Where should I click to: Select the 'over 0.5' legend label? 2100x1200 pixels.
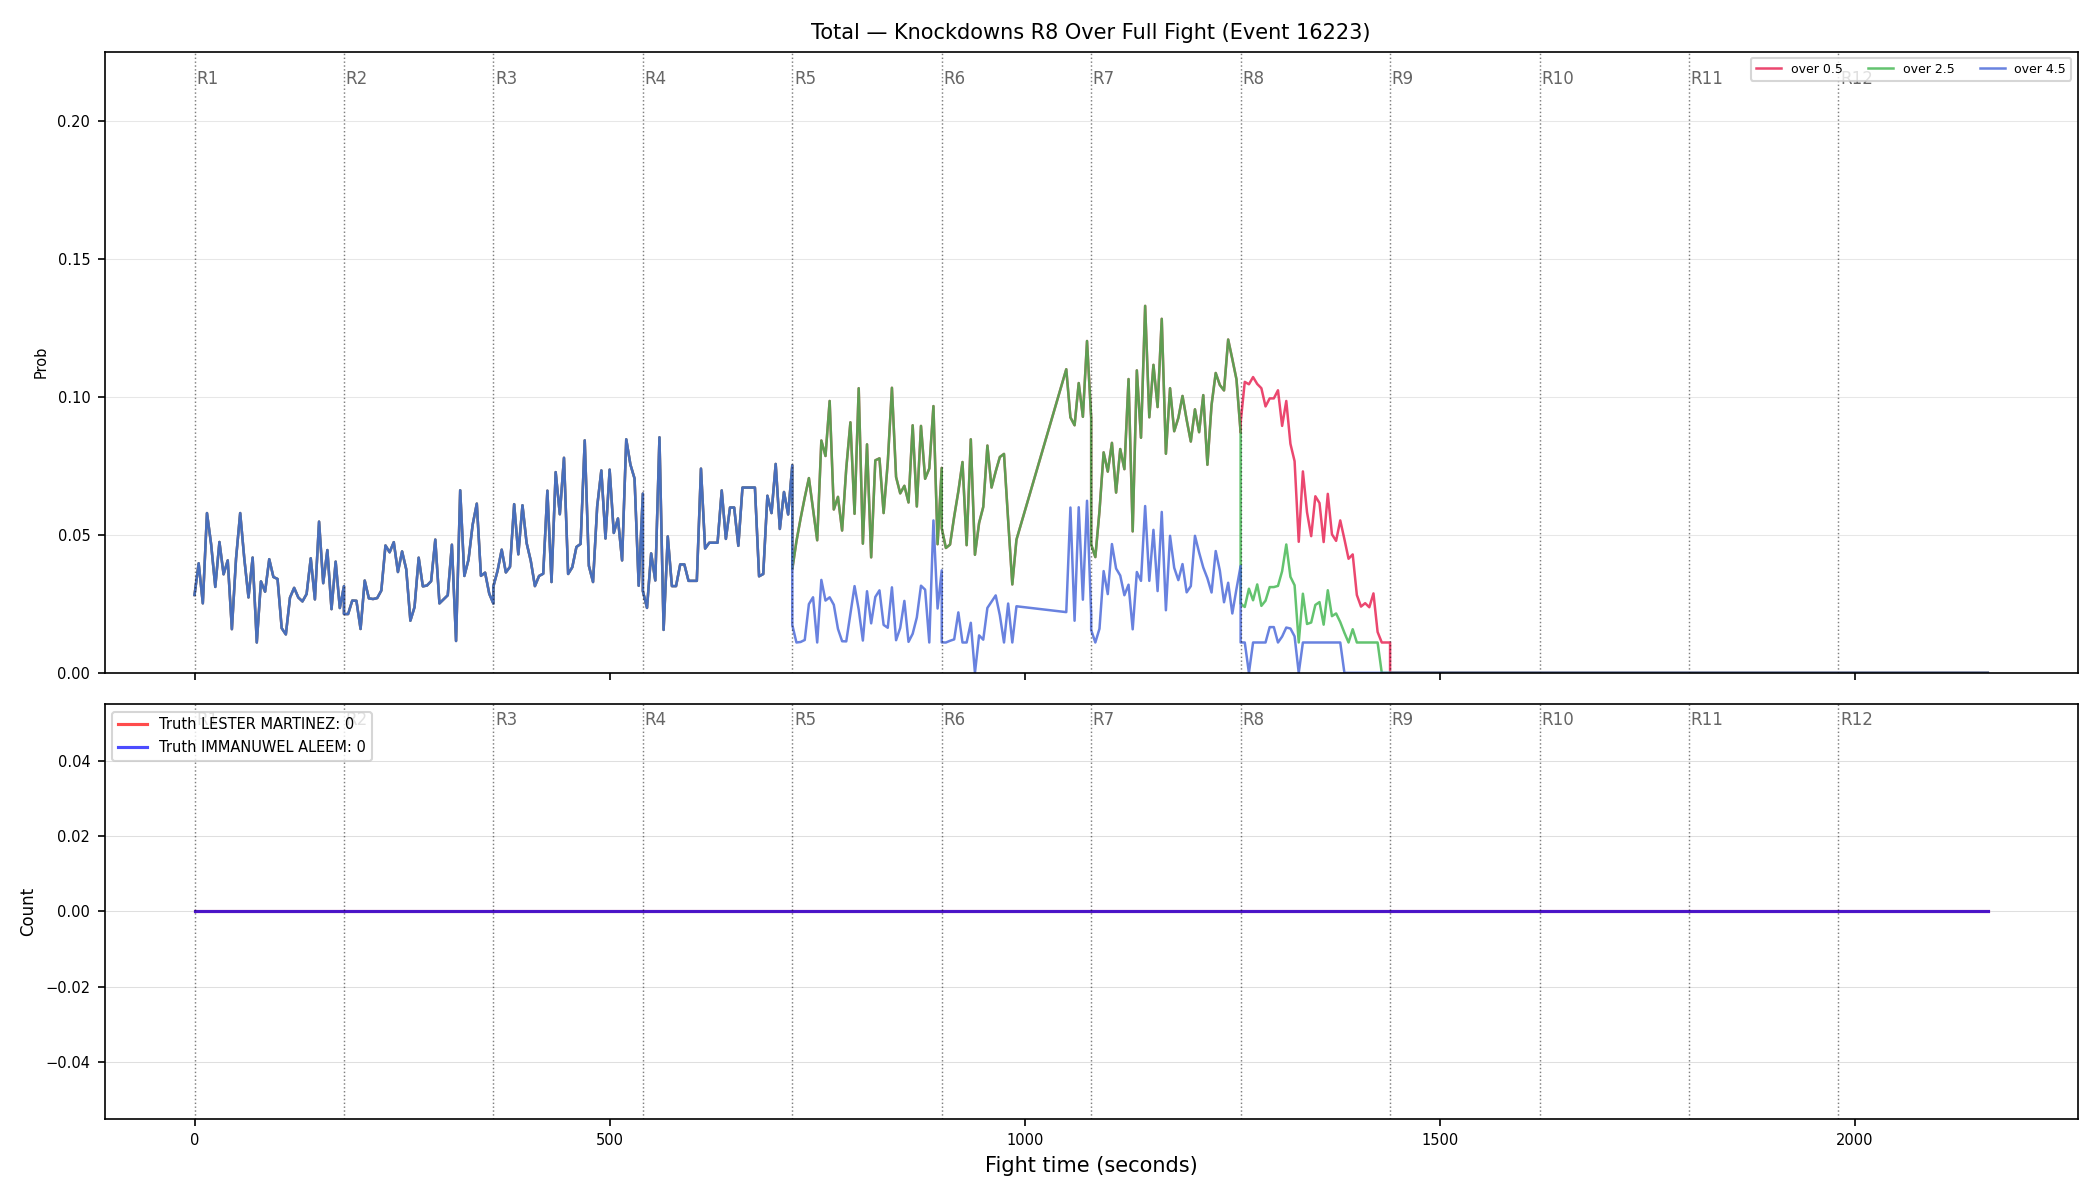tap(1816, 69)
